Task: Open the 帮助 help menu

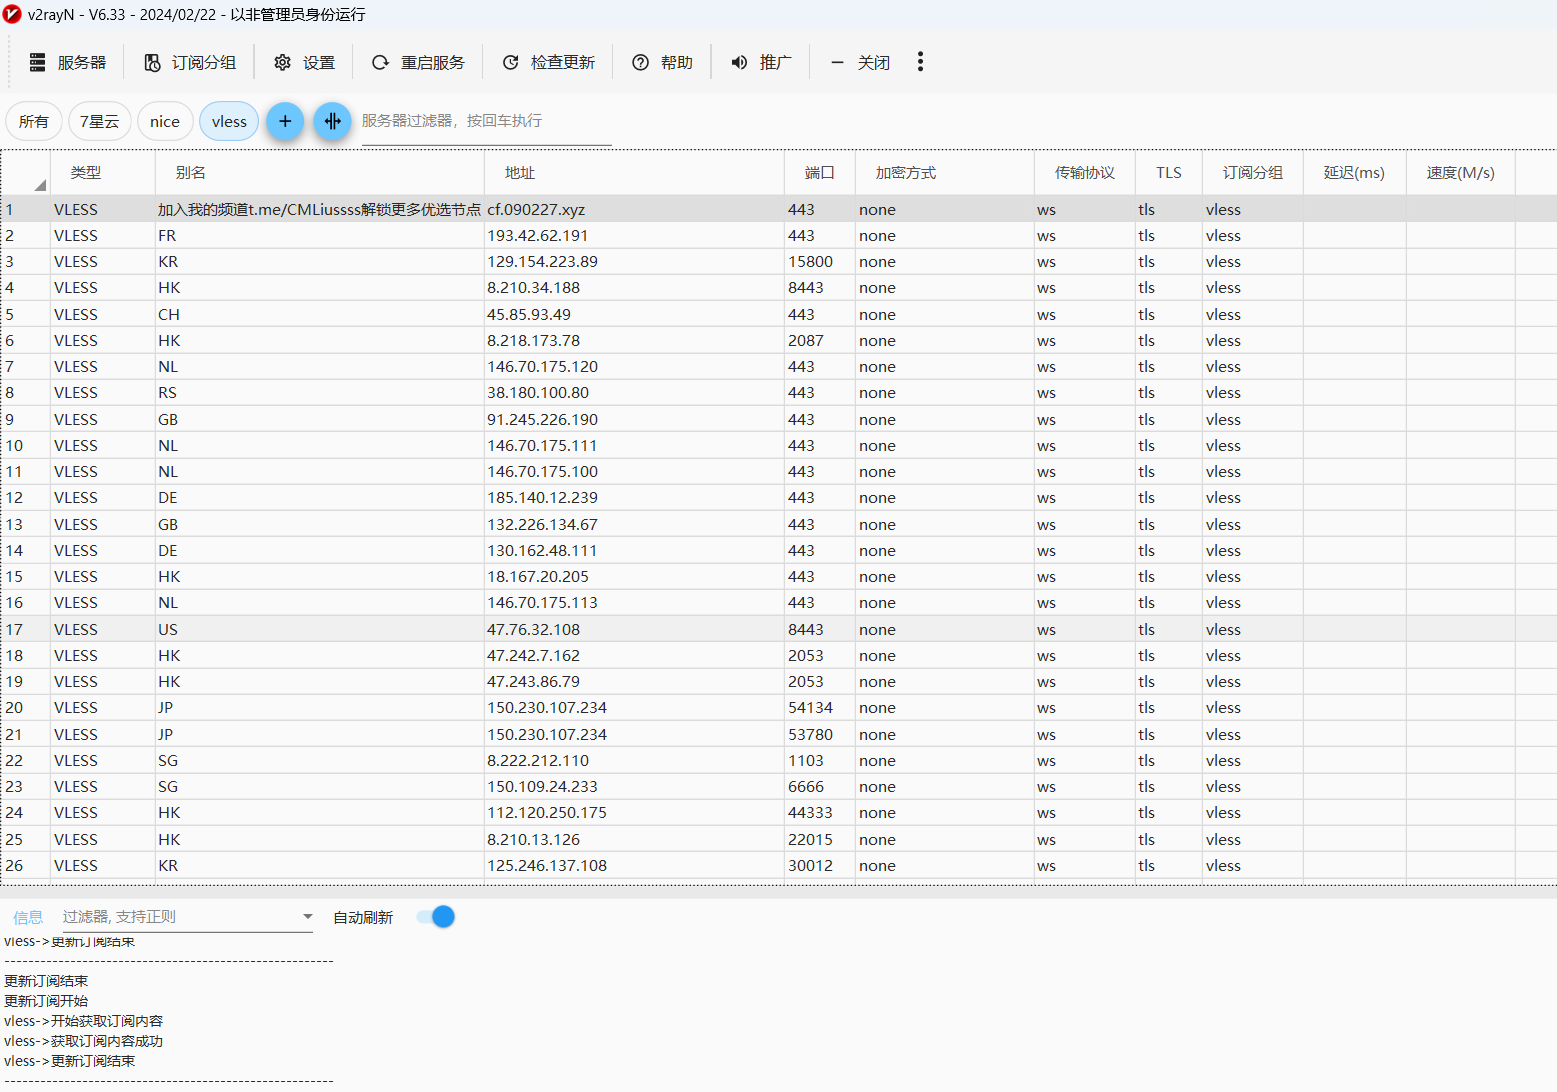Action: point(662,62)
